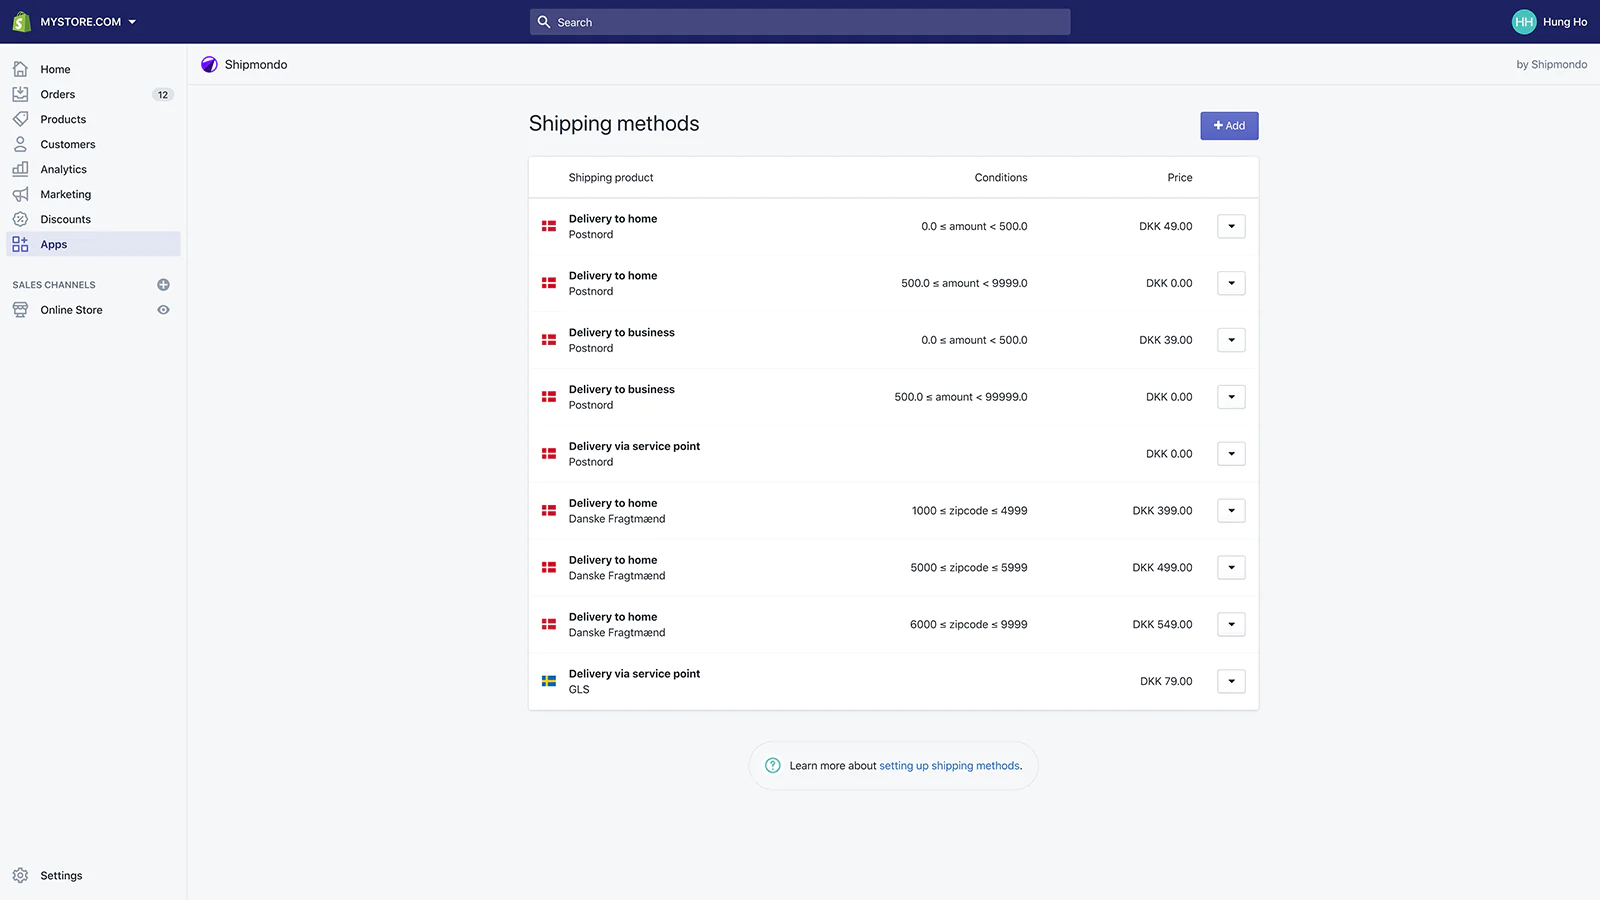The width and height of the screenshot is (1600, 900).
Task: Expand dropdown for DKK 399.00 row
Action: pyautogui.click(x=1231, y=511)
